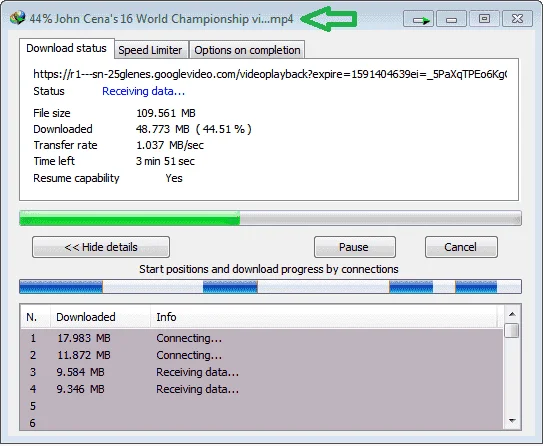Viewport: 543px width, 446px height.
Task: Switch to the Download status tab
Action: 66,48
